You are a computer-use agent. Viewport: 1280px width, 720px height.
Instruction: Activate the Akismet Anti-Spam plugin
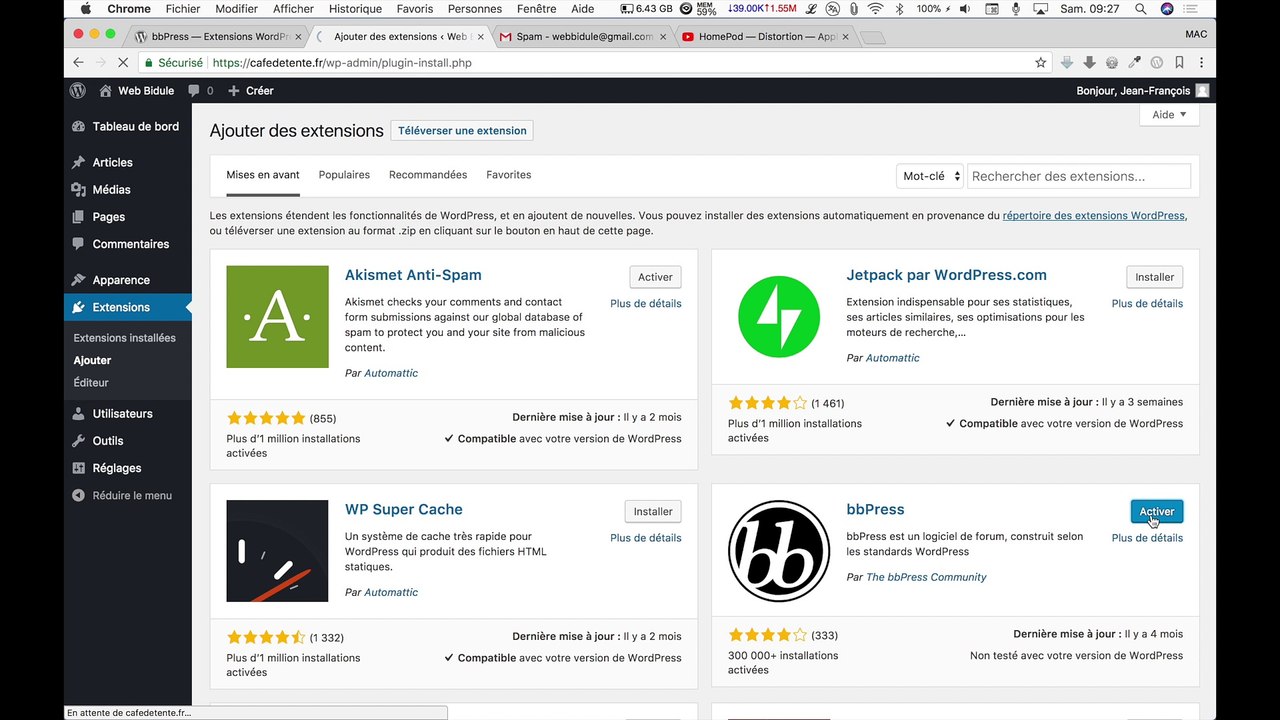[655, 277]
